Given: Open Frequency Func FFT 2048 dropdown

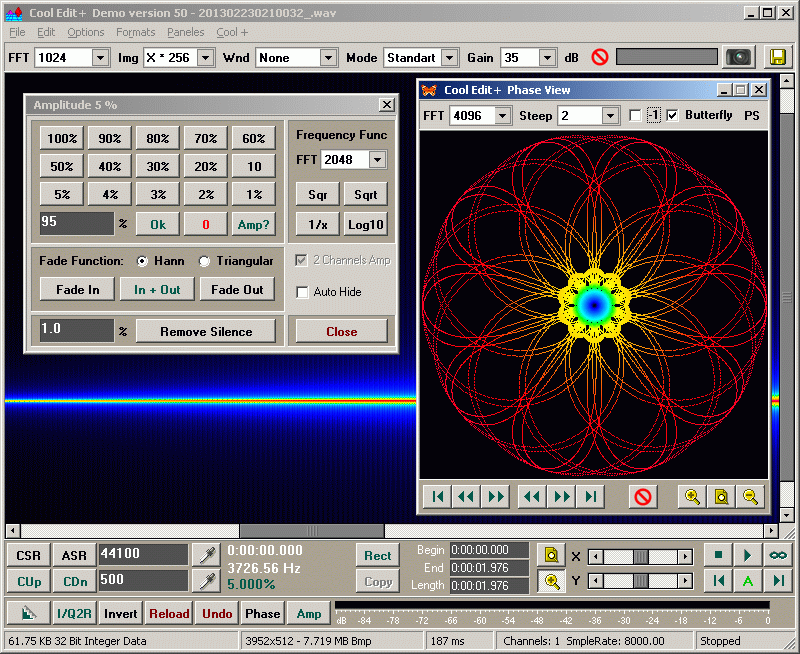Looking at the screenshot, I should point(378,160).
